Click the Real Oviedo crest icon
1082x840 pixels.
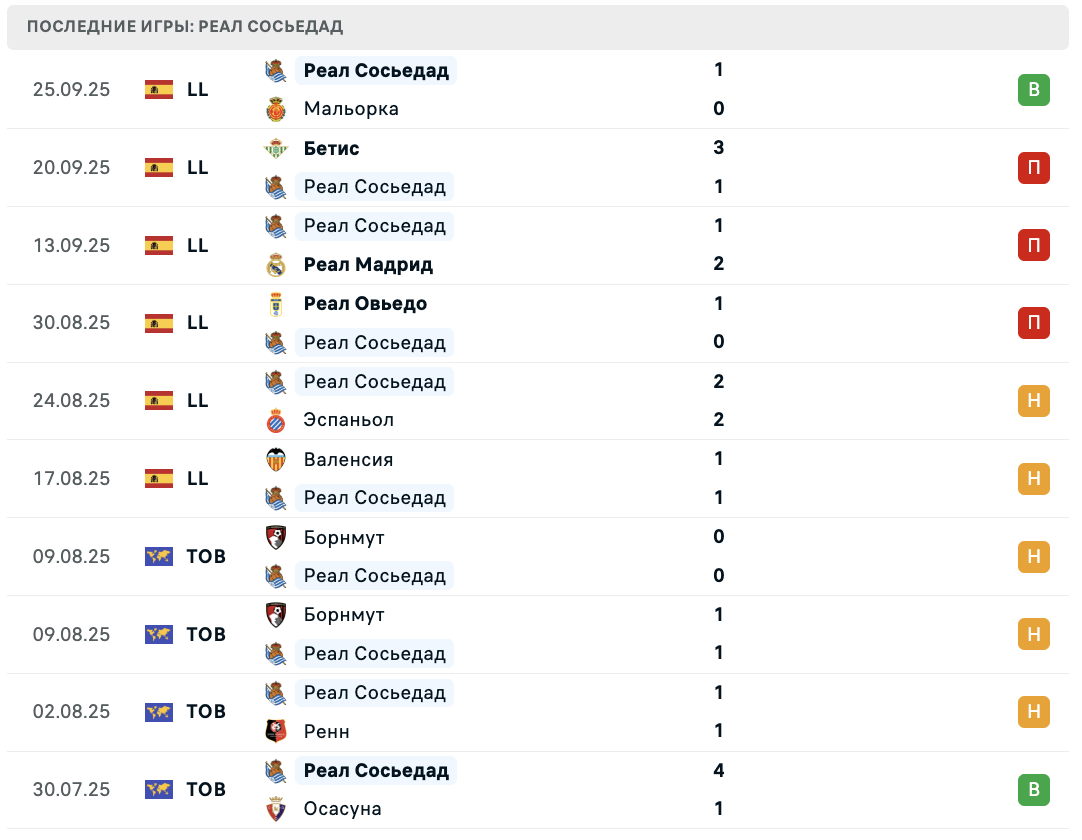coord(276,304)
